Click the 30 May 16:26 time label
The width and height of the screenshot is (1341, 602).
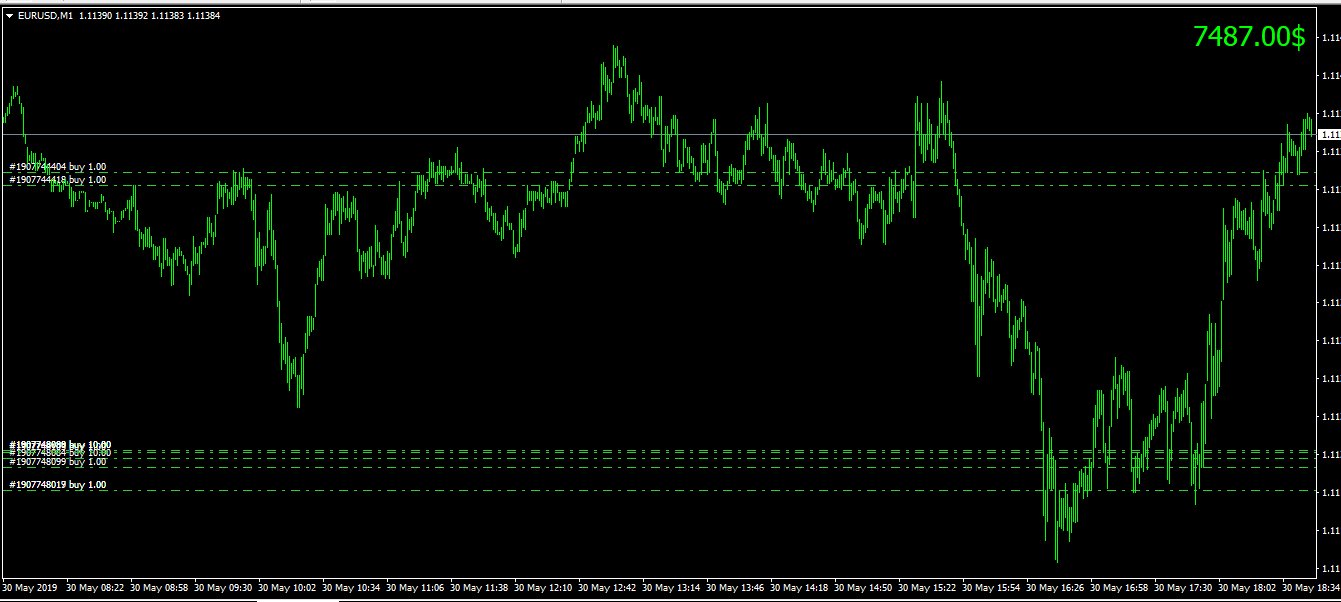tap(1056, 588)
